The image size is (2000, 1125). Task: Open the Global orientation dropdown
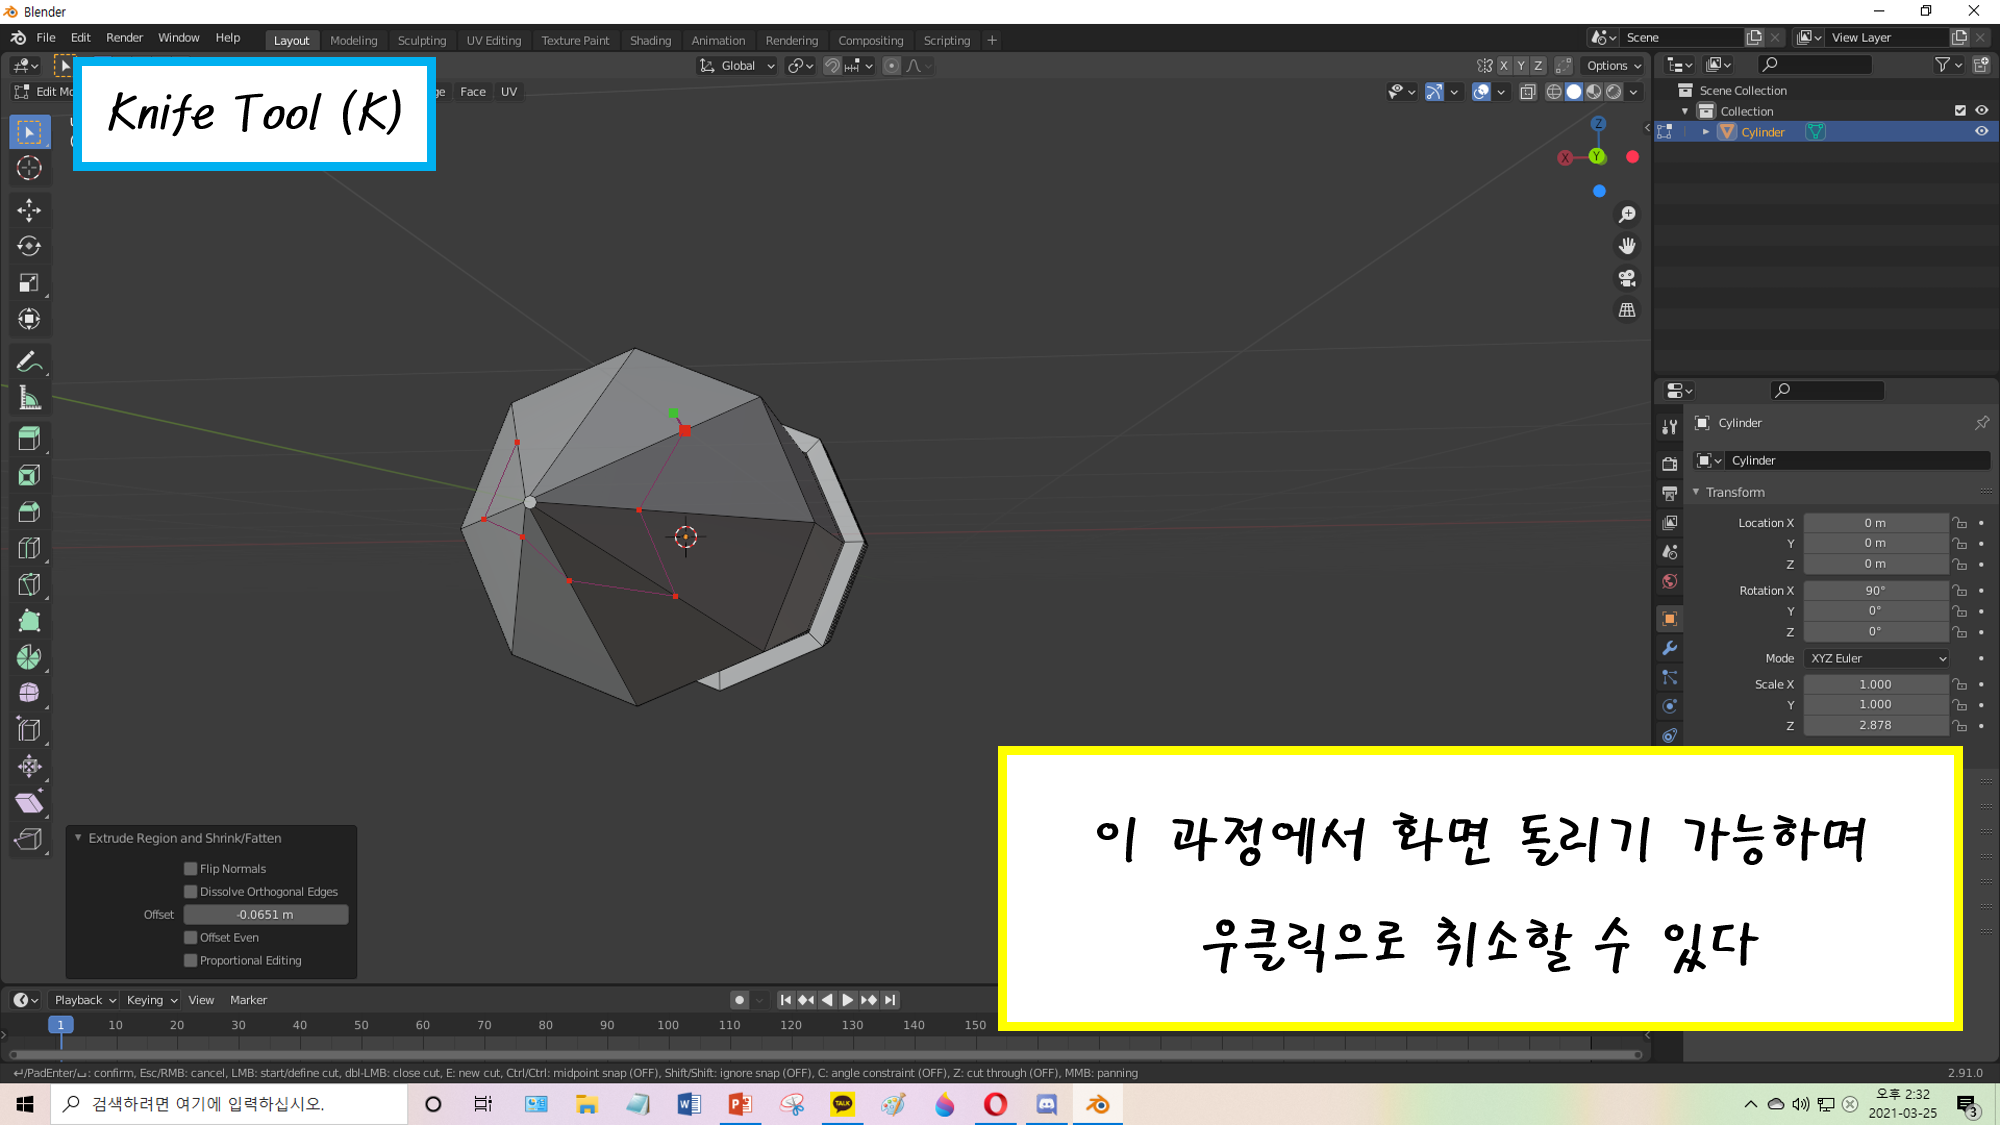(738, 66)
